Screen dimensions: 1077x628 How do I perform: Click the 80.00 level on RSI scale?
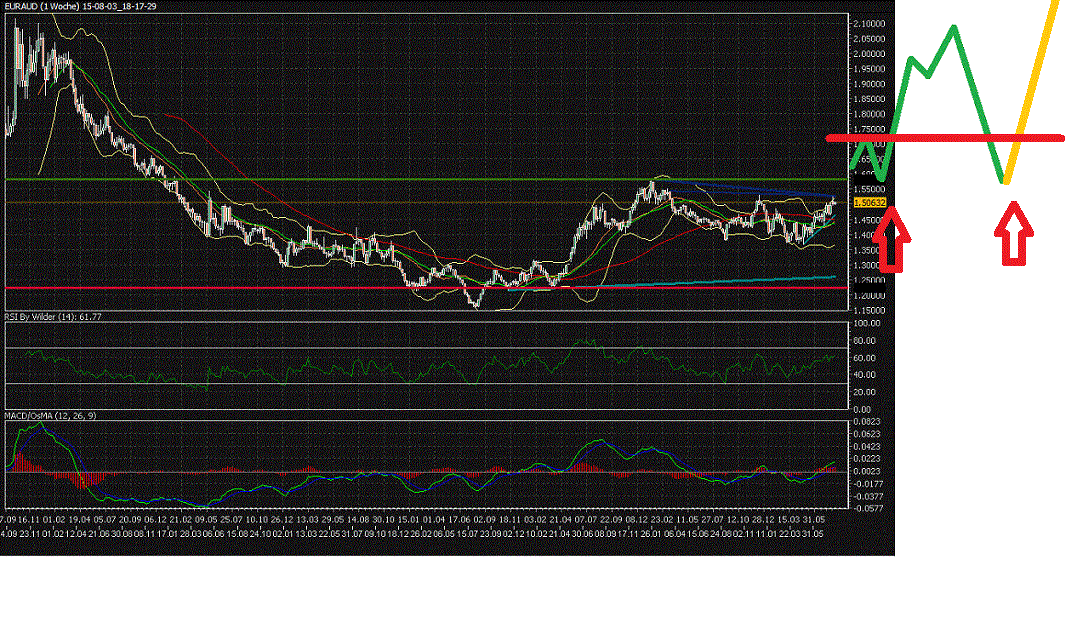coord(865,341)
